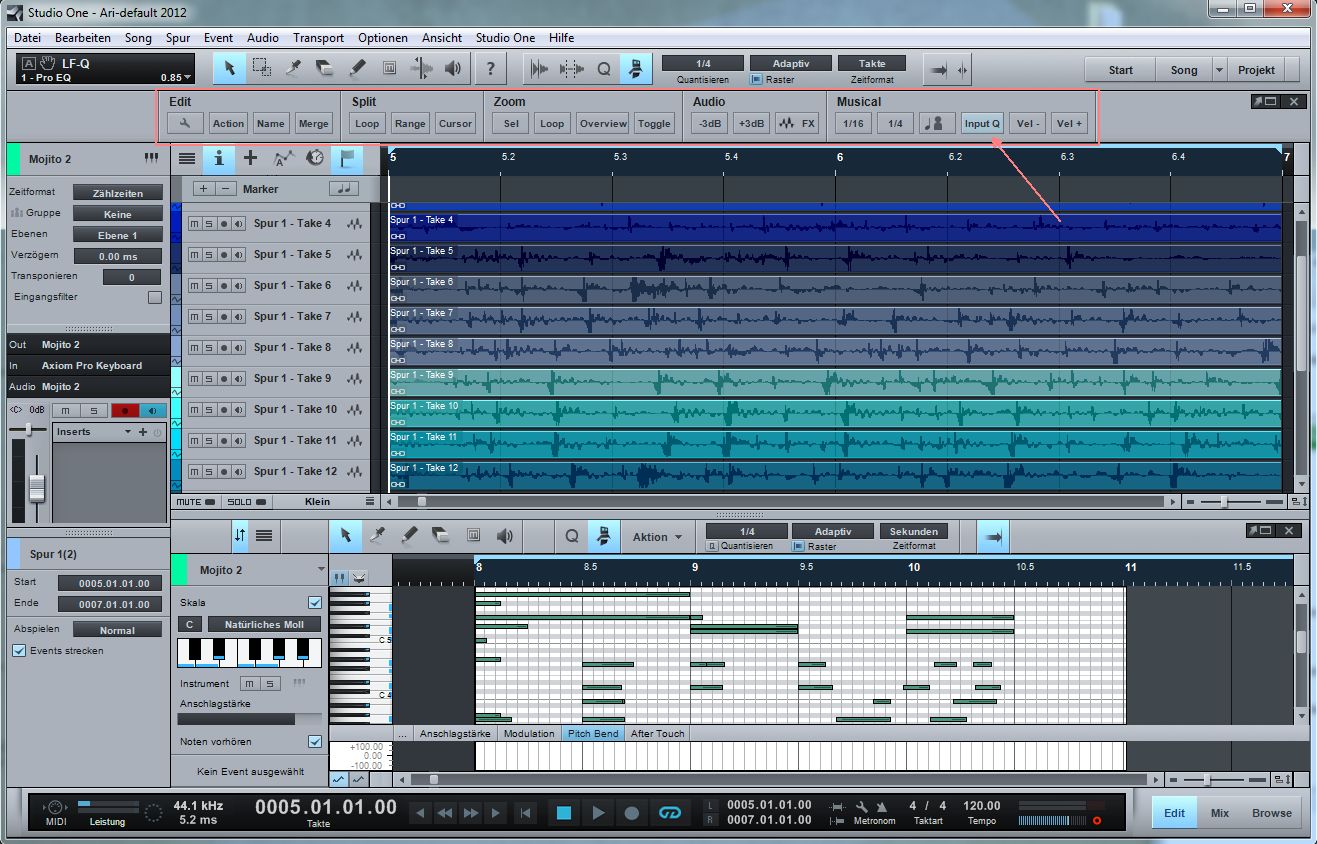Uncheck Events strecken checkbox

[19, 650]
